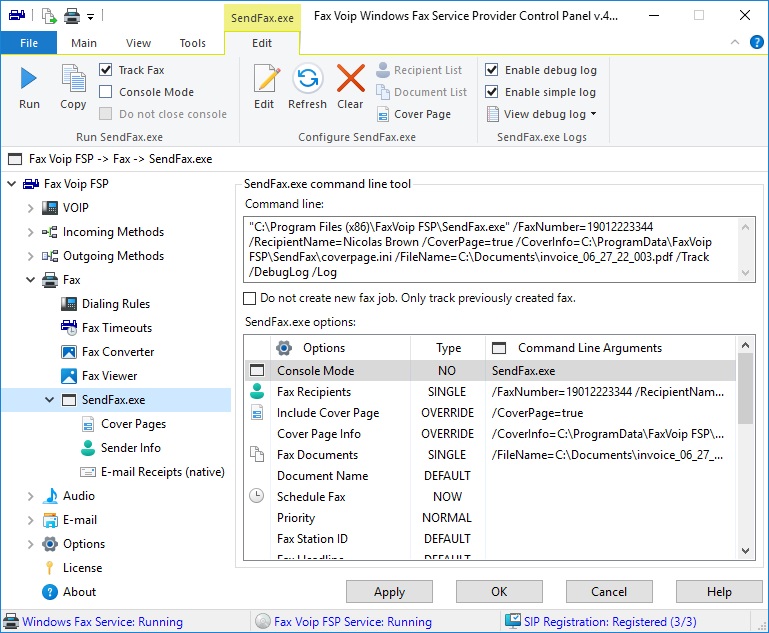This screenshot has height=633, width=769.
Task: Select the Fax Recipients options row
Action: click(490, 392)
